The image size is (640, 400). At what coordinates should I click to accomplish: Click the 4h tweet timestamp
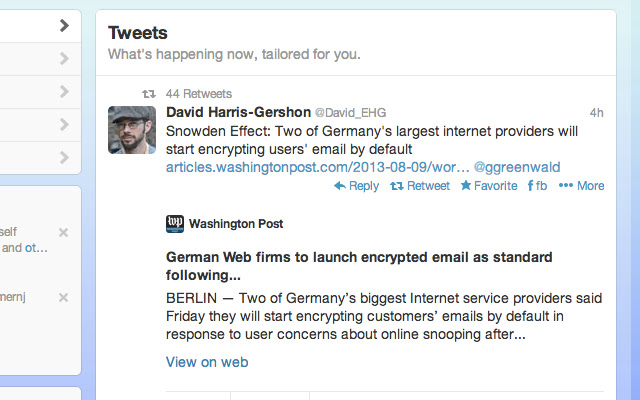tap(596, 113)
